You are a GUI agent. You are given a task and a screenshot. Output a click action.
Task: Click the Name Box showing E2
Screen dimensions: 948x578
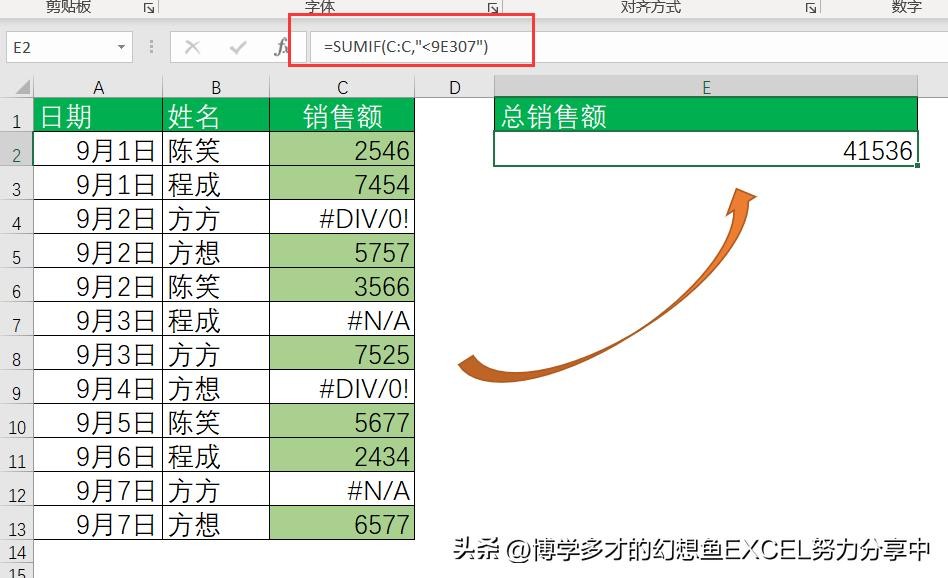pyautogui.click(x=60, y=47)
